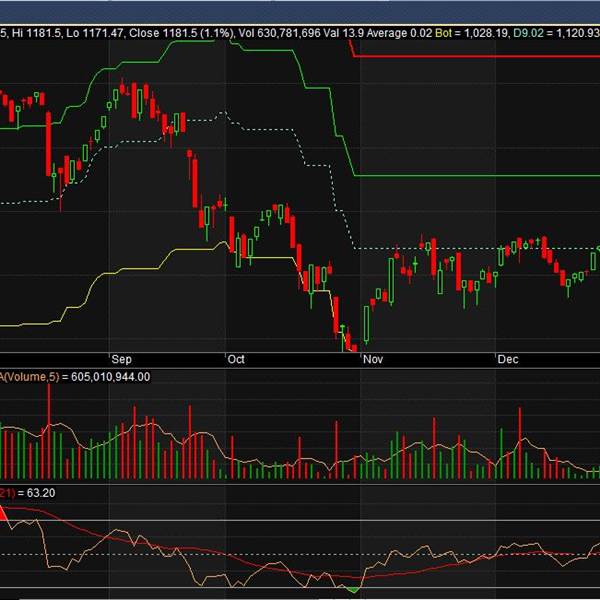Screen dimensions: 600x600
Task: Jump to the Sep label on time axis
Action: pyautogui.click(x=121, y=359)
